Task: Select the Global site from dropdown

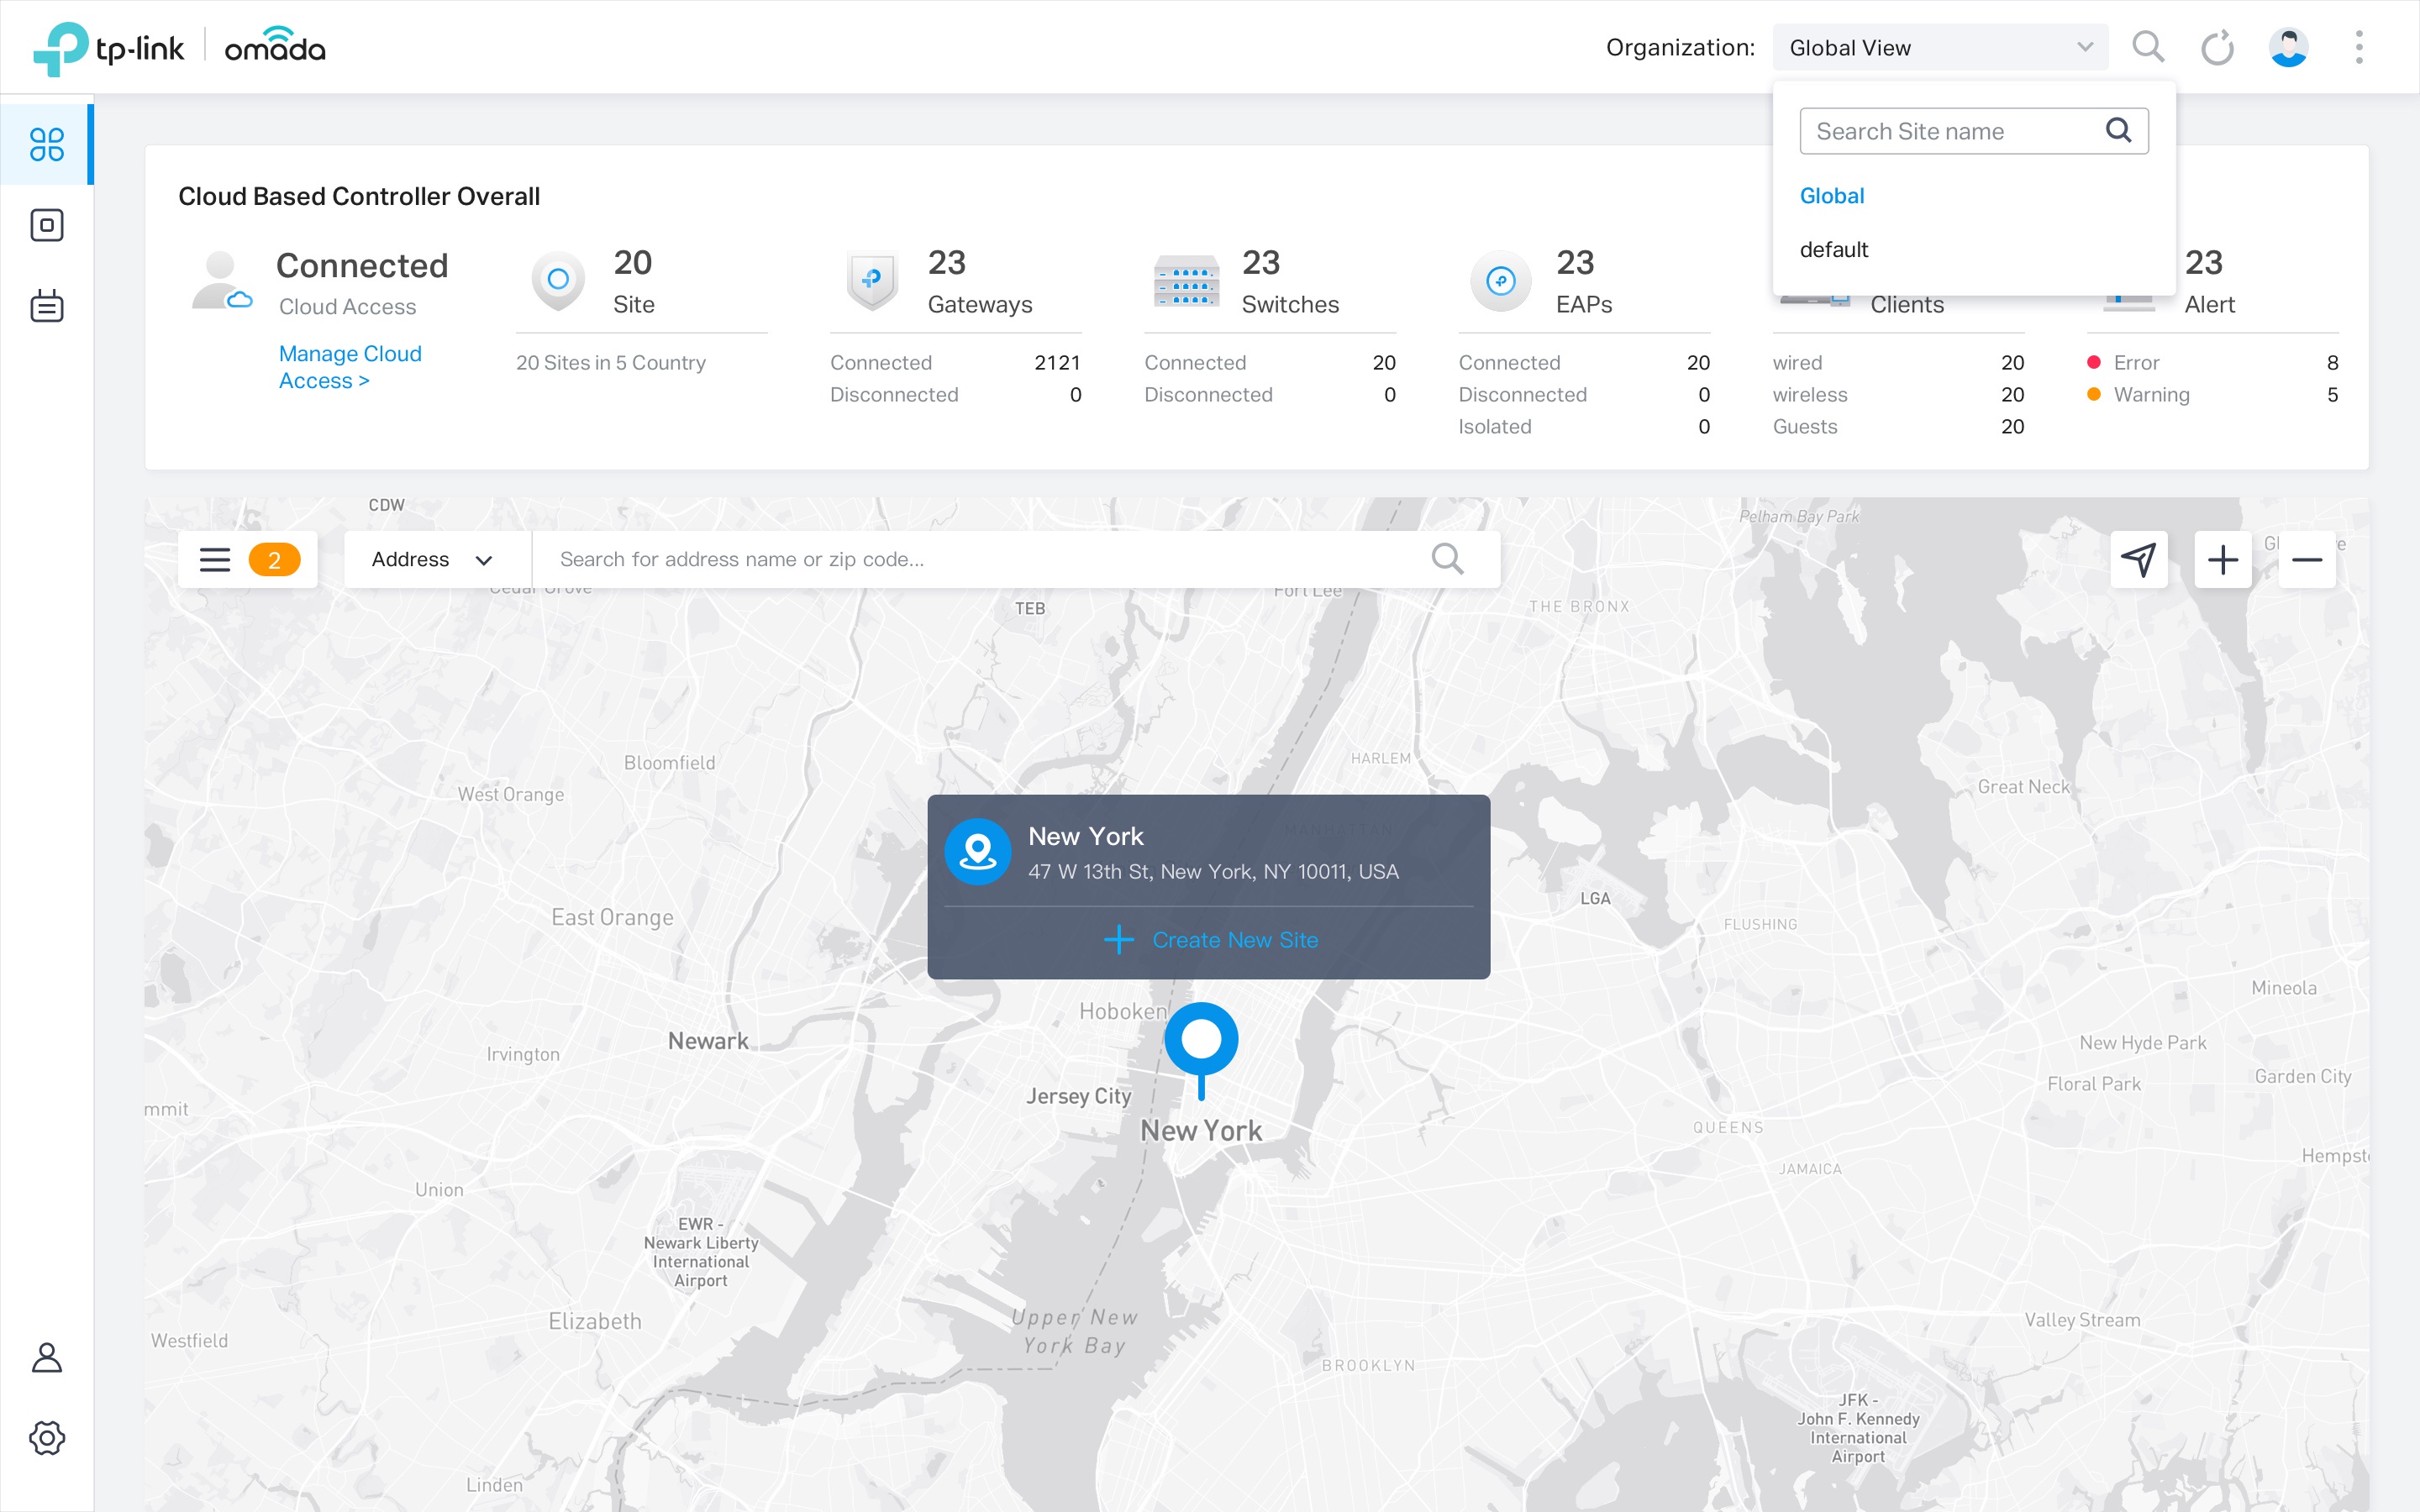Action: tap(1831, 193)
